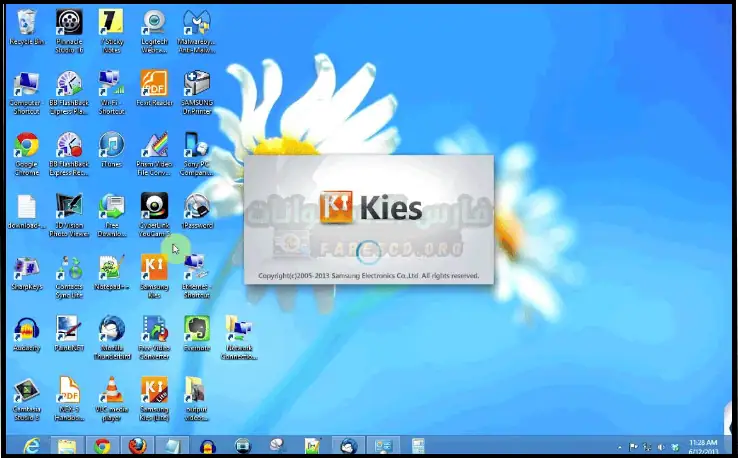Open the Samsung Kies desktop shortcut
Screen dimensions: 738x458
click(154, 271)
